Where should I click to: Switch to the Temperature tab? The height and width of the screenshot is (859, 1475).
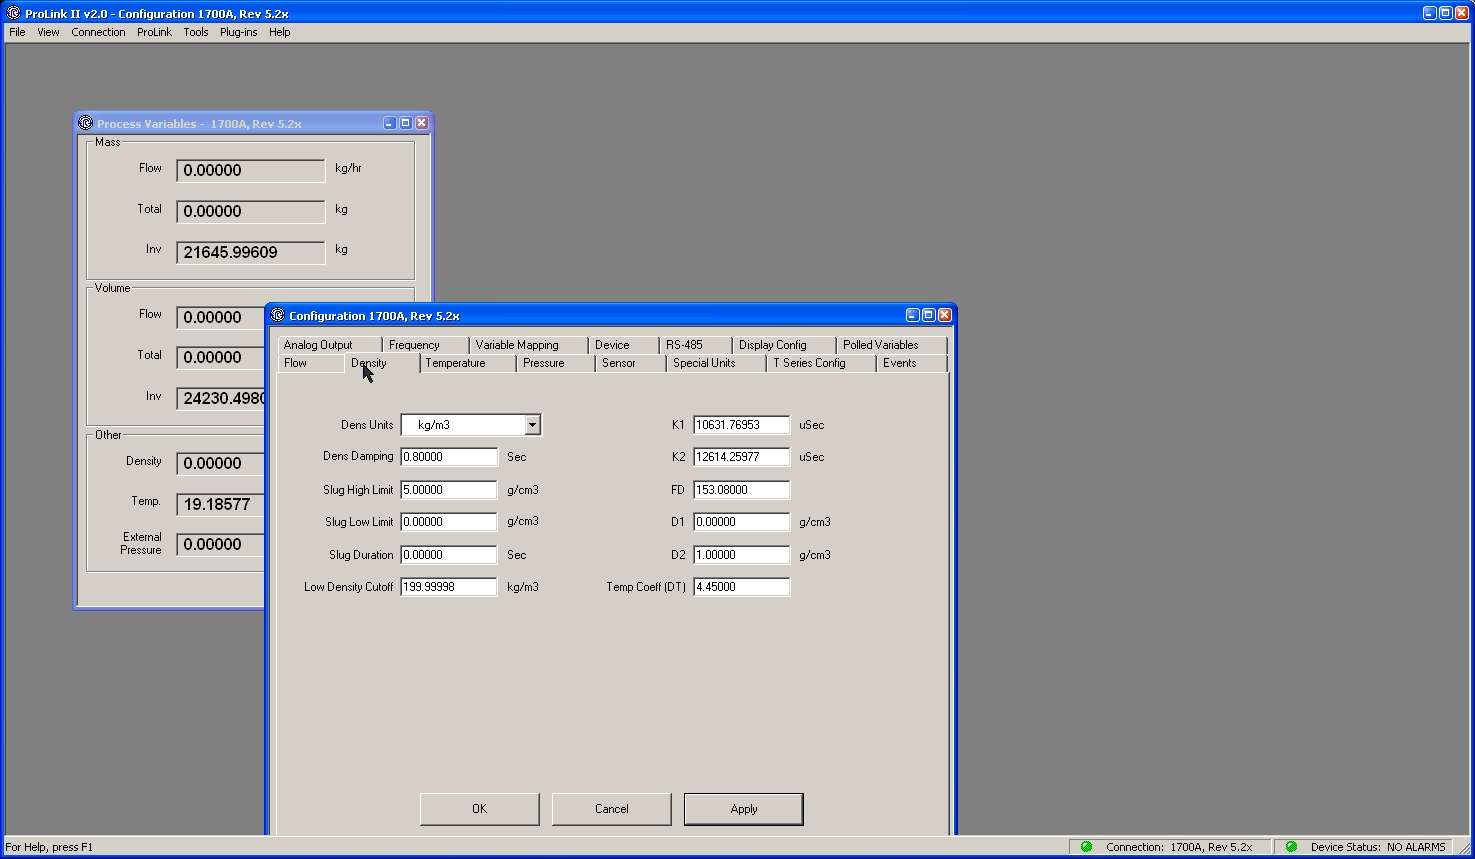point(455,363)
